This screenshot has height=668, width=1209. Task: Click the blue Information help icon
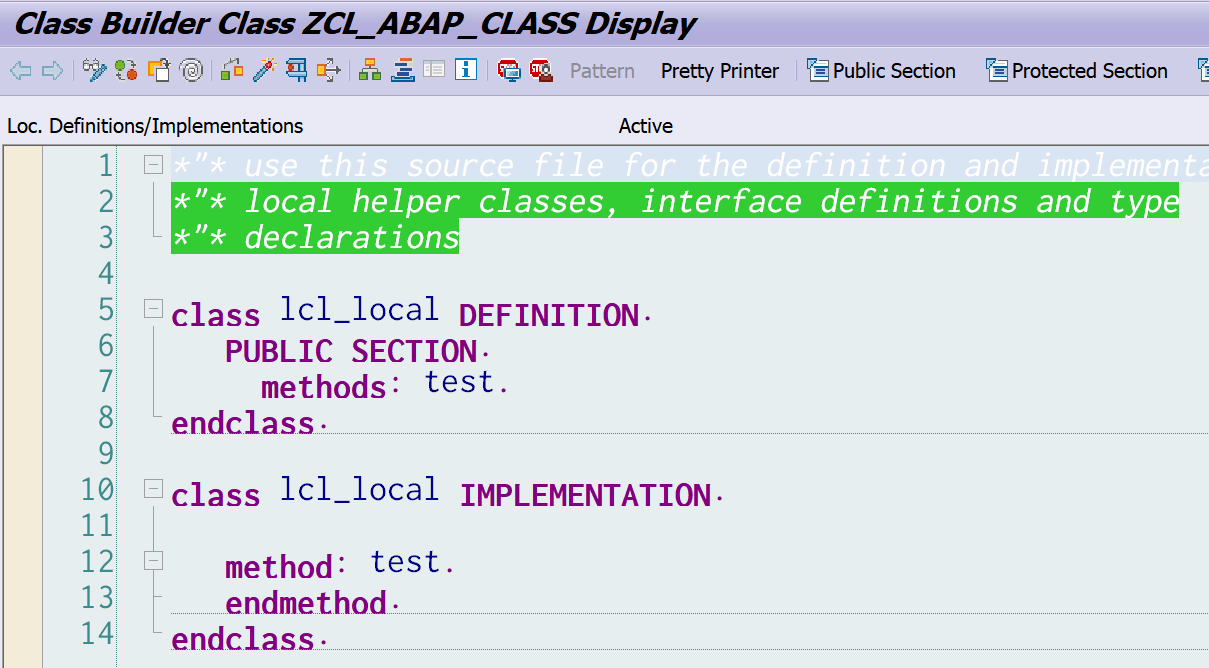[x=466, y=70]
